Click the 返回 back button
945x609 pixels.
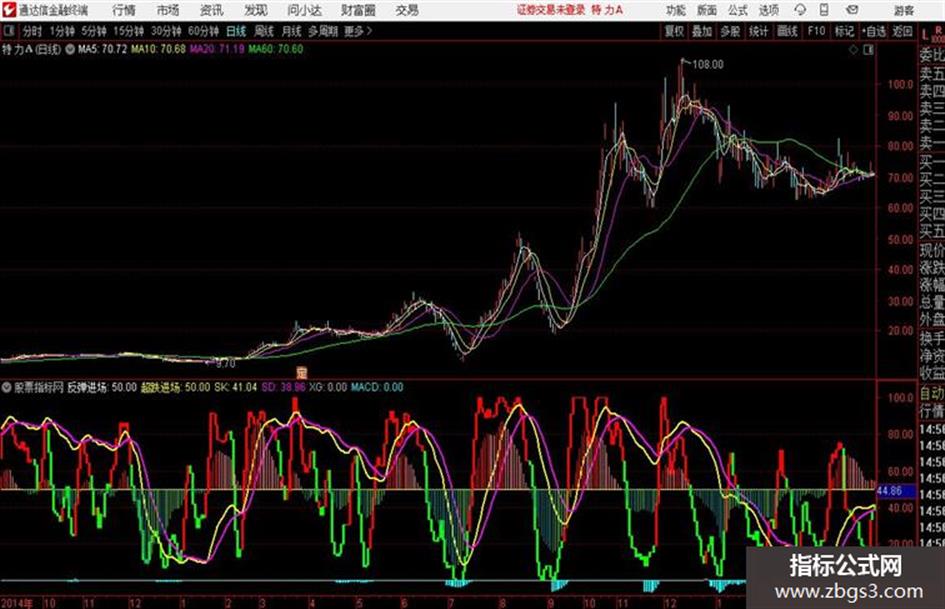point(902,31)
